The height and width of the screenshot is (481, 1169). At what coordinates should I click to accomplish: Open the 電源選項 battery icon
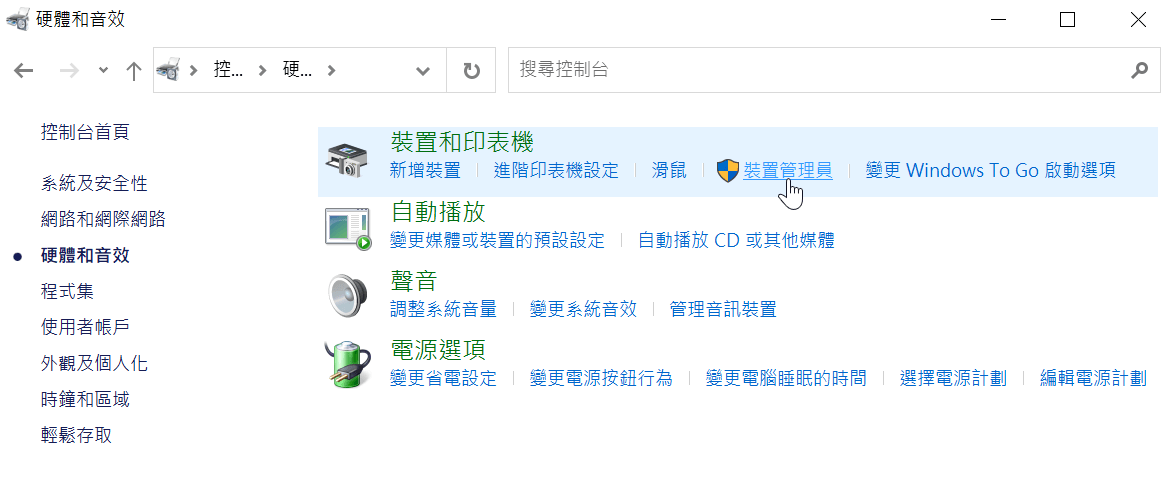347,364
